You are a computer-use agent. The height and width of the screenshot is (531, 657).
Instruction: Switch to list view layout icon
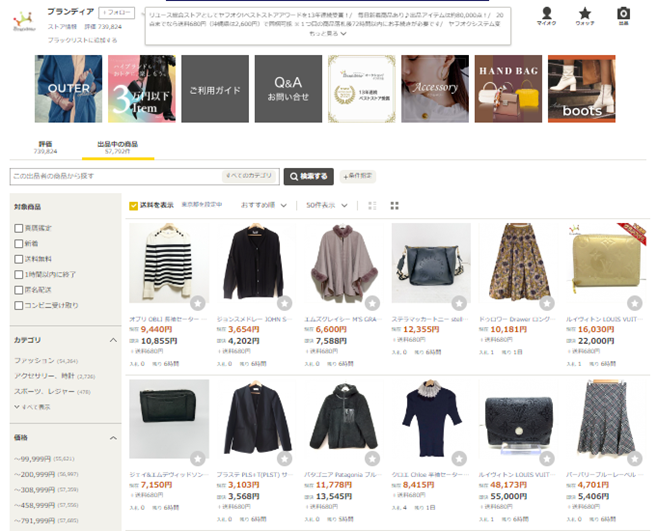click(372, 205)
